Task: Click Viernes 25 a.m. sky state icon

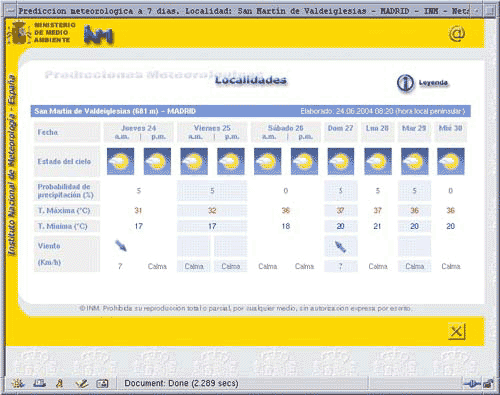Action: click(x=194, y=162)
